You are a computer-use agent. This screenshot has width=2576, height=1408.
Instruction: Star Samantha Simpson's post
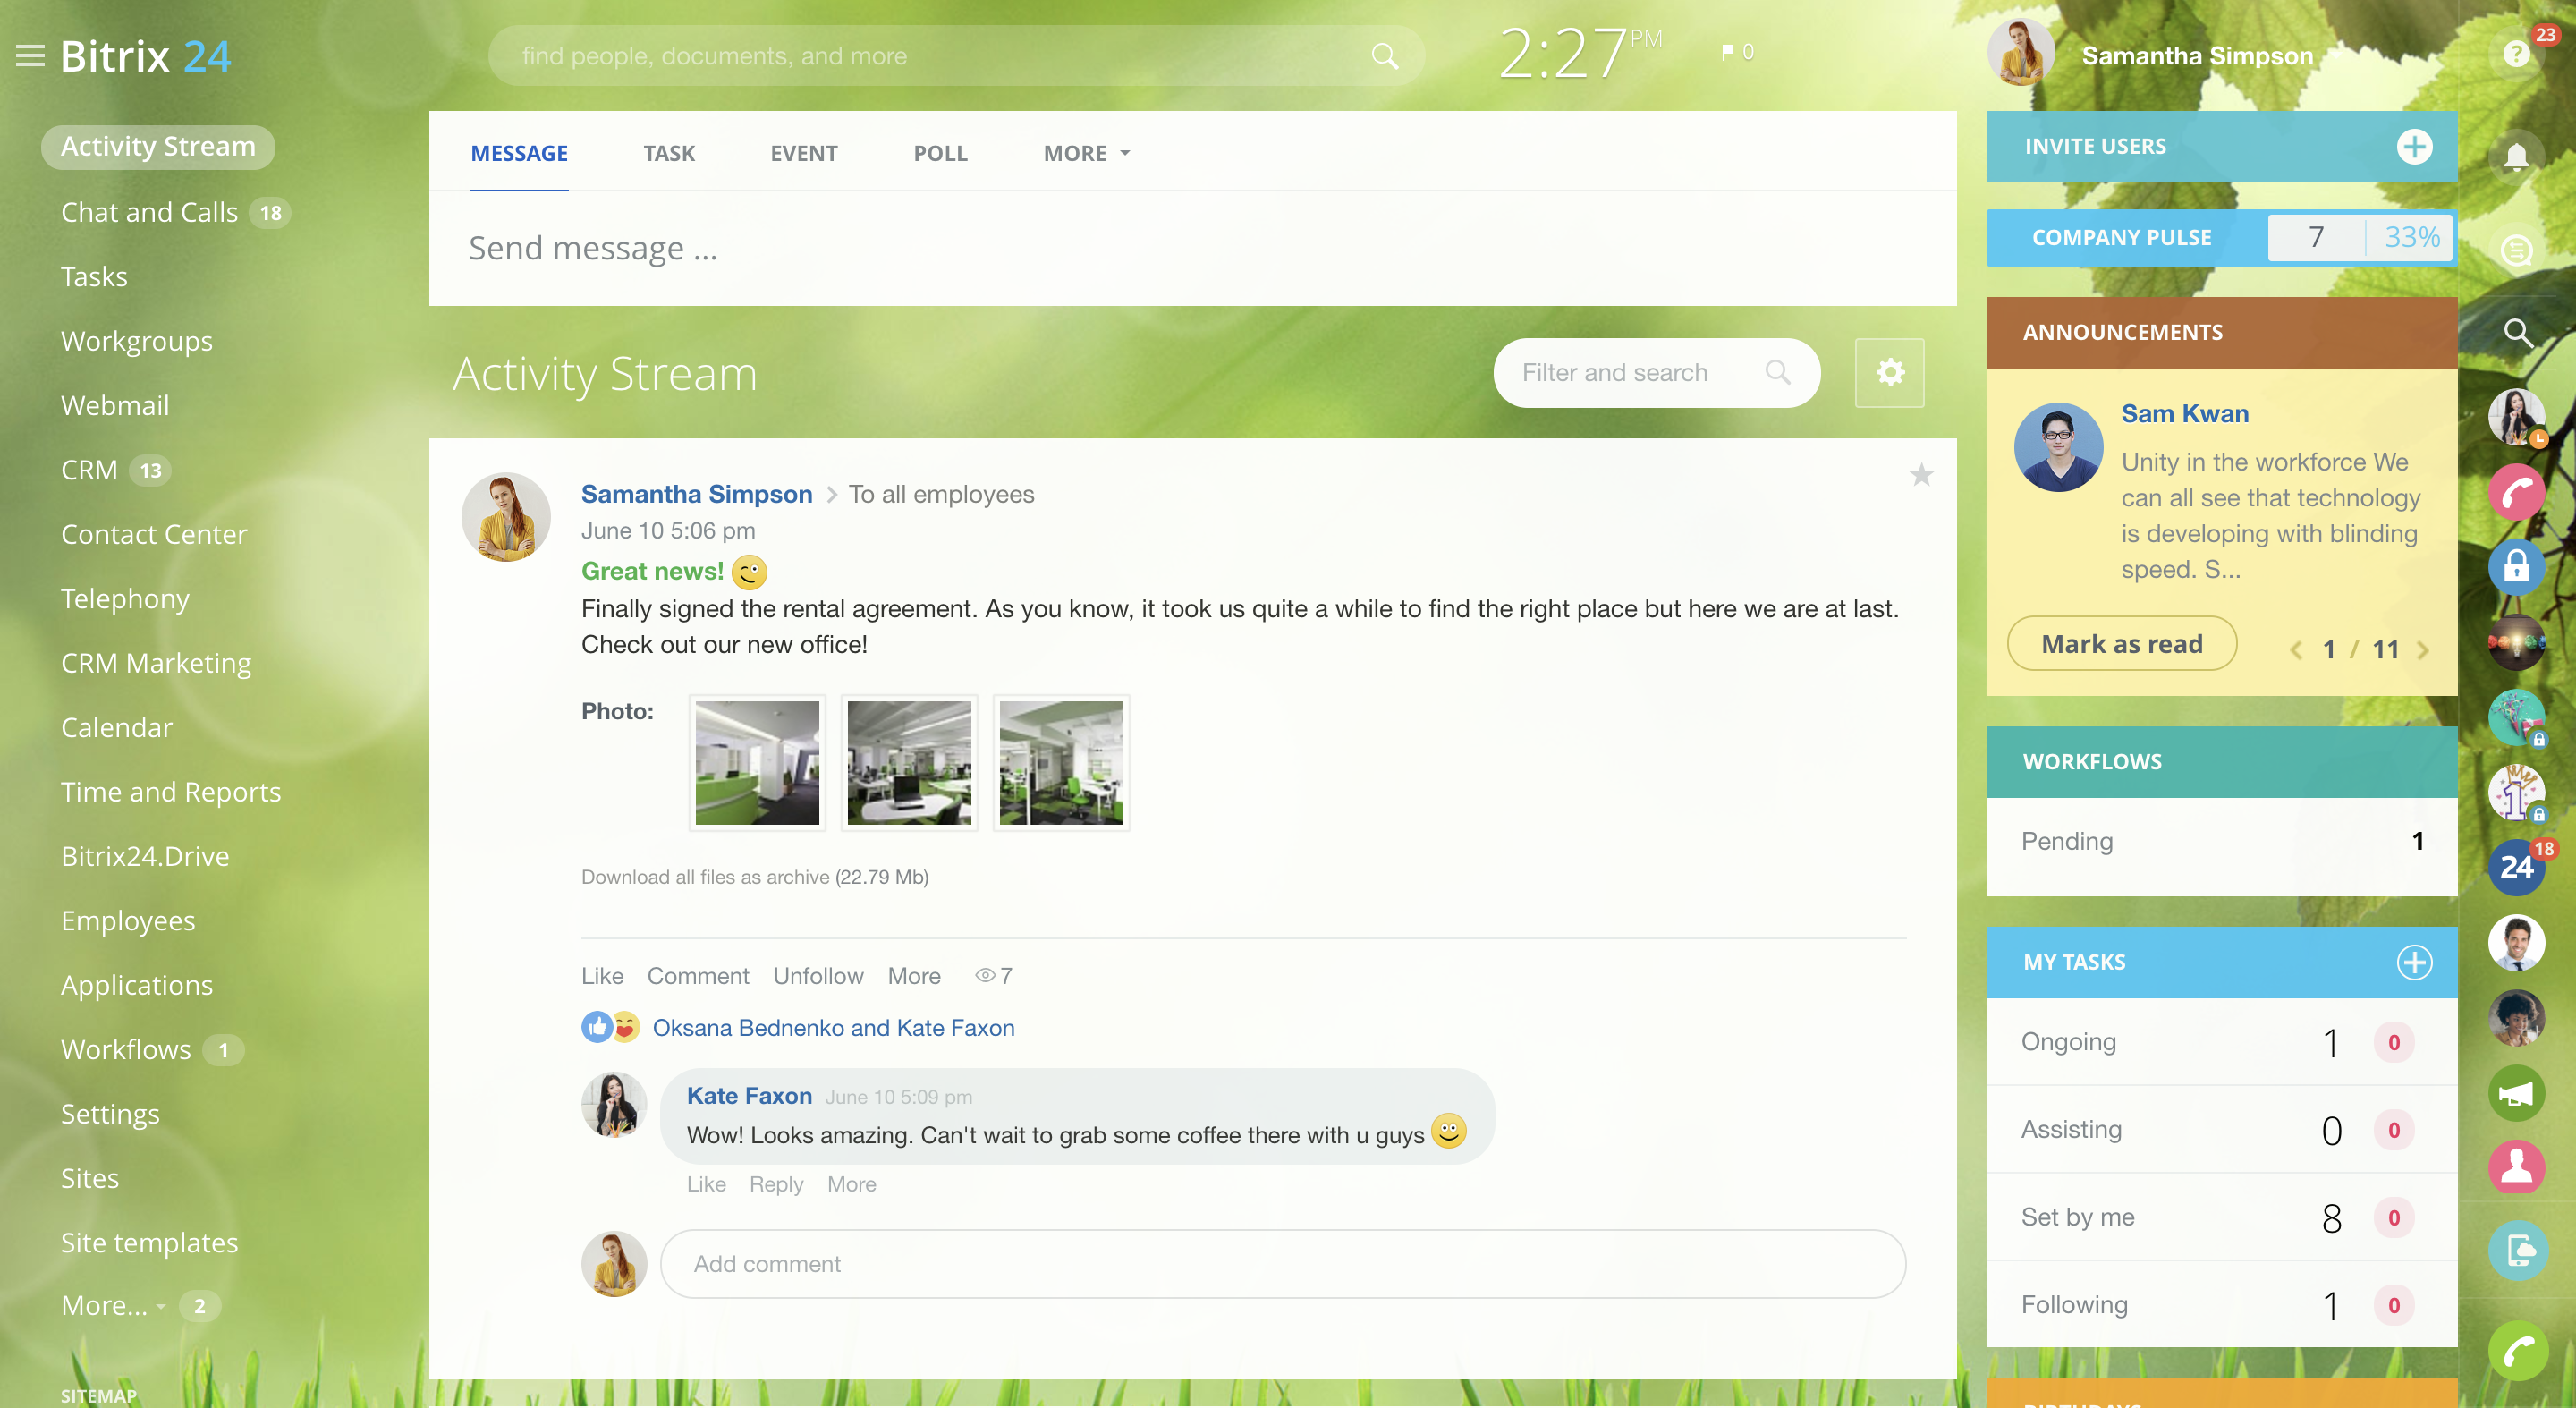click(1921, 476)
